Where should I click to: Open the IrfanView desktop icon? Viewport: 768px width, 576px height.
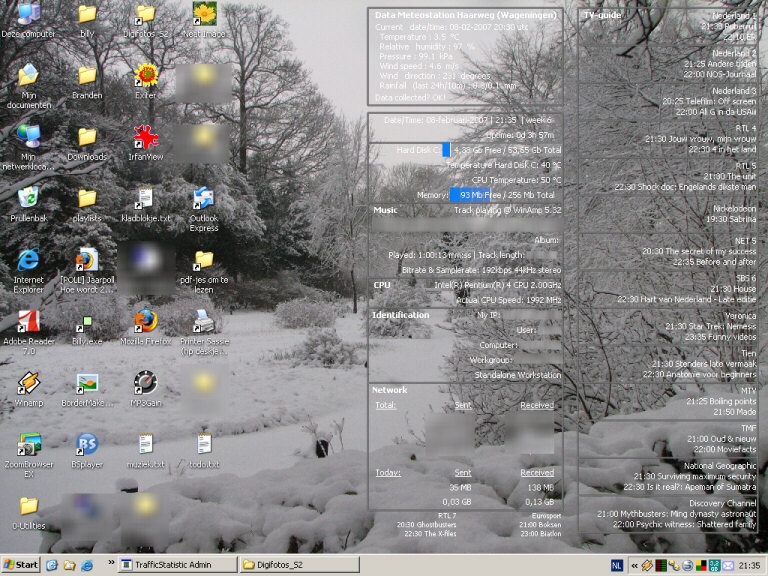point(146,137)
